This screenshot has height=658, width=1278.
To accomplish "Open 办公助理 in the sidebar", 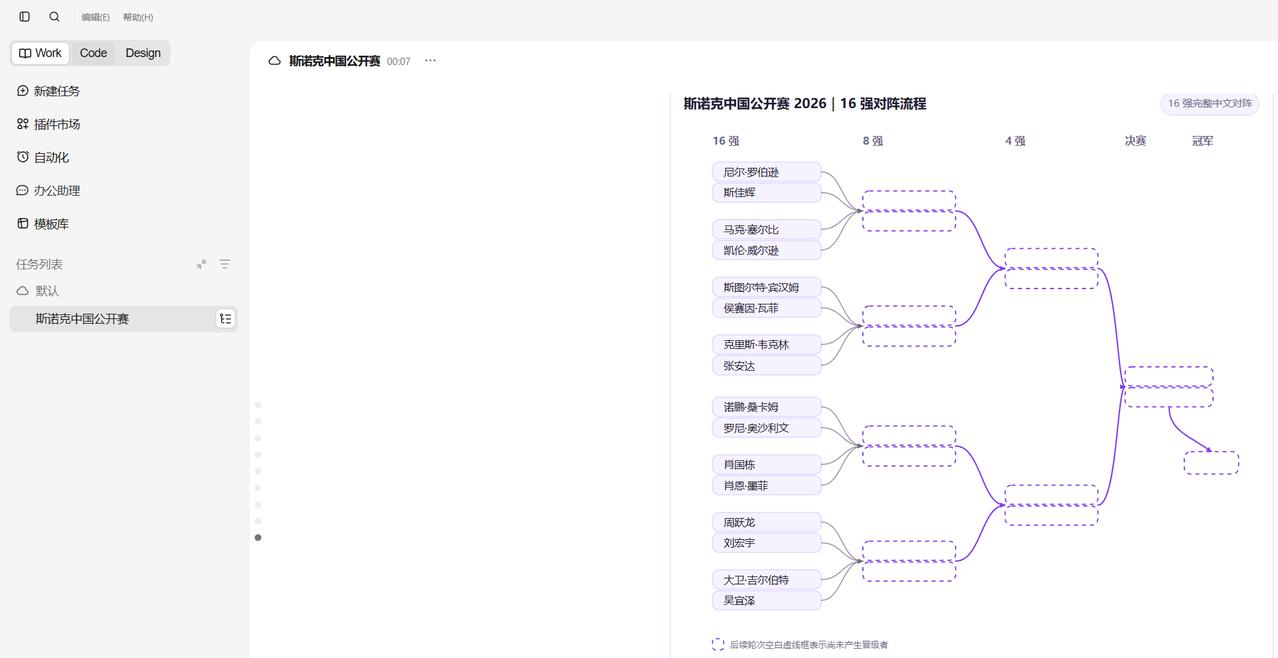I will 57,190.
